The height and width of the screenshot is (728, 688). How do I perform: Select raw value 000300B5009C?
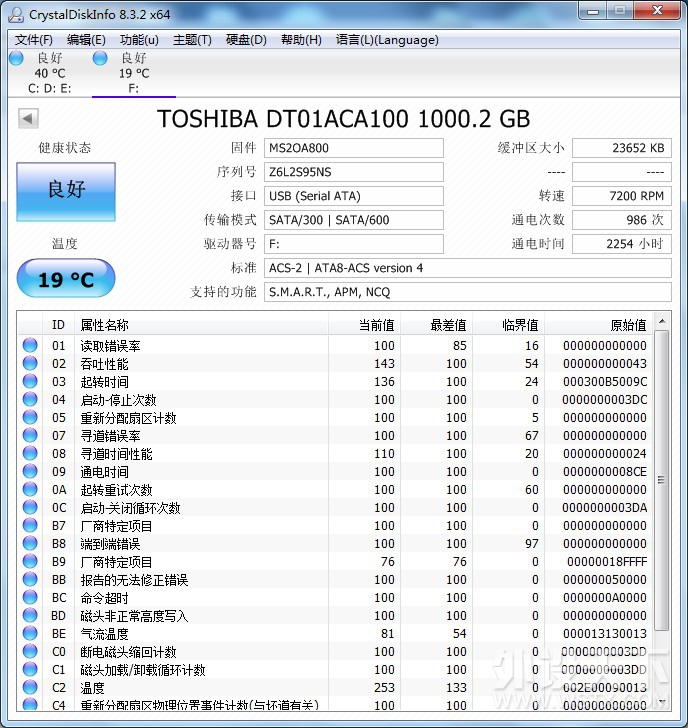[x=605, y=382]
